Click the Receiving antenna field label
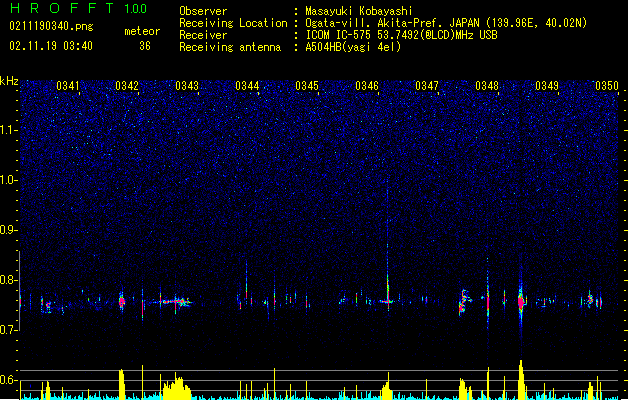This screenshot has width=629, height=400. (x=230, y=47)
